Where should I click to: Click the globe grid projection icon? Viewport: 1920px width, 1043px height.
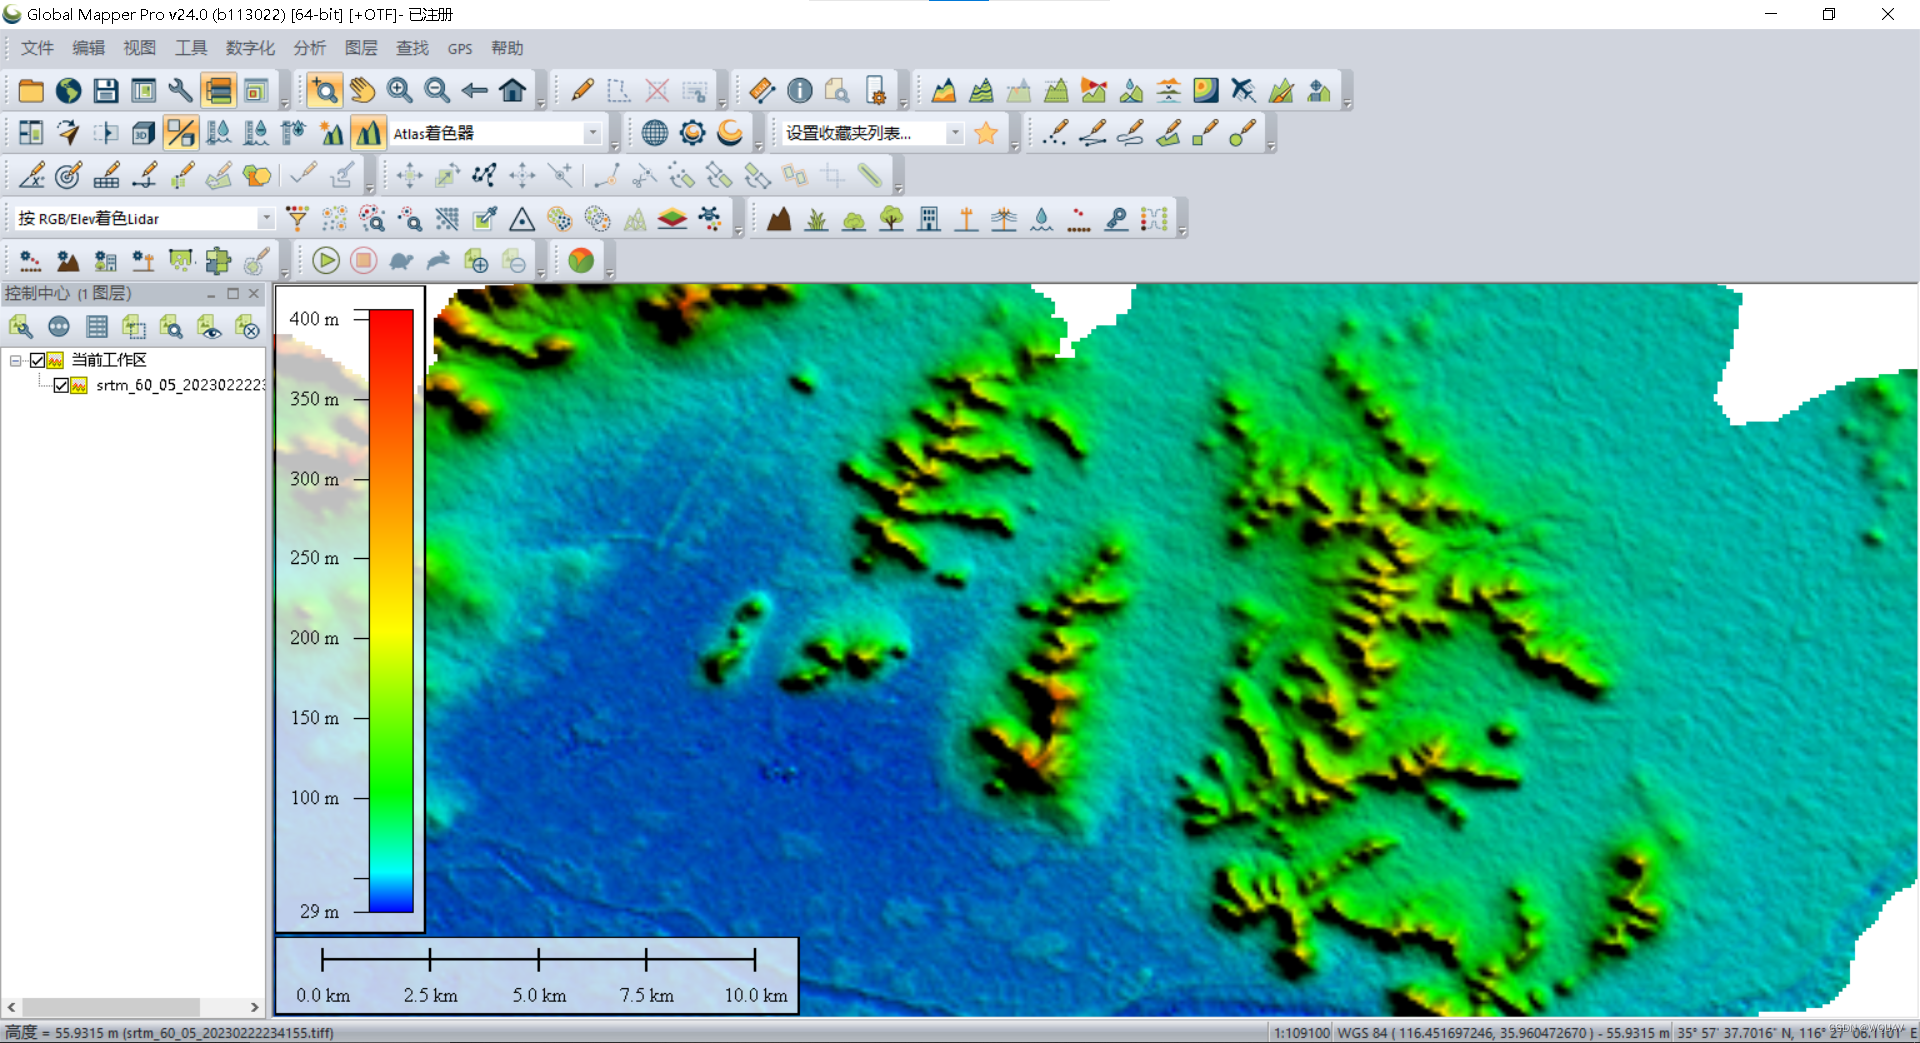click(655, 133)
